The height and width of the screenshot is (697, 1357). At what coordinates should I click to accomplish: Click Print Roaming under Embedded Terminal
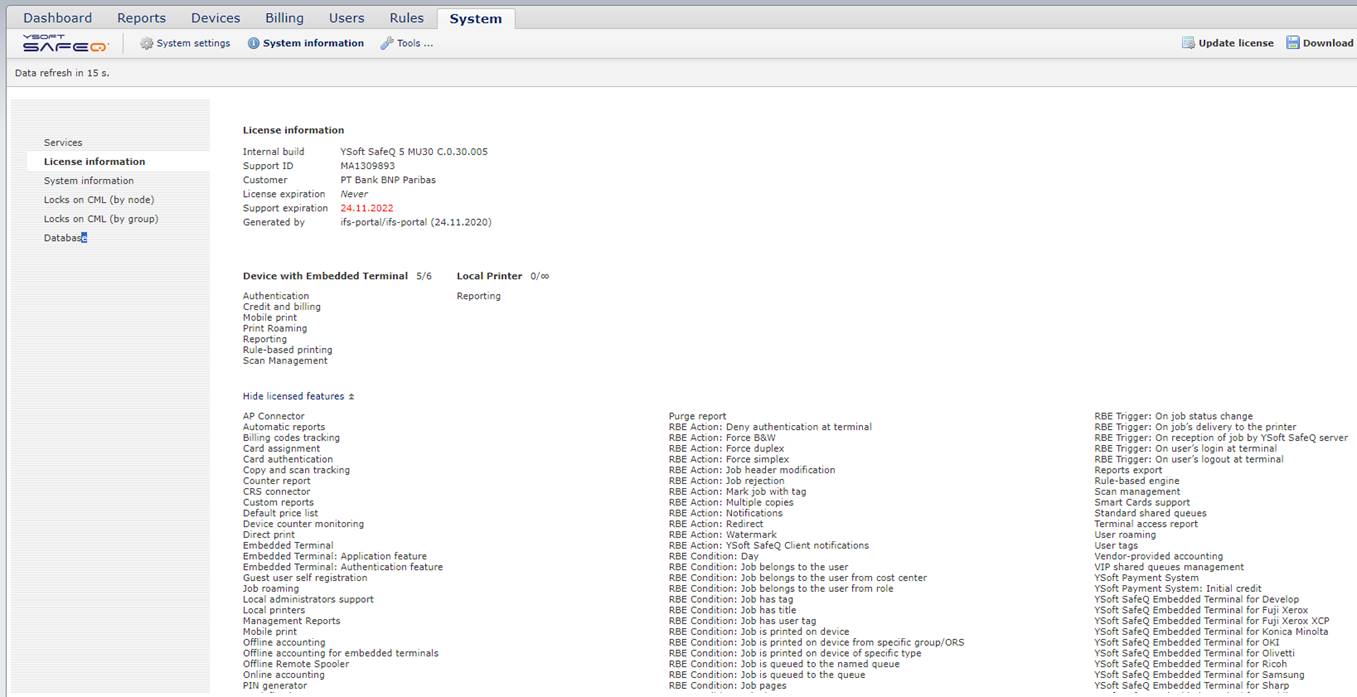coord(275,328)
